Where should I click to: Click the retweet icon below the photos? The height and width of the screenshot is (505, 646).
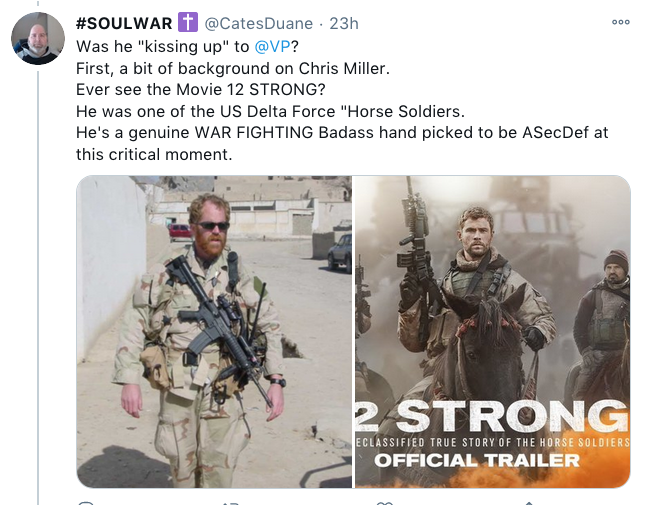230,503
